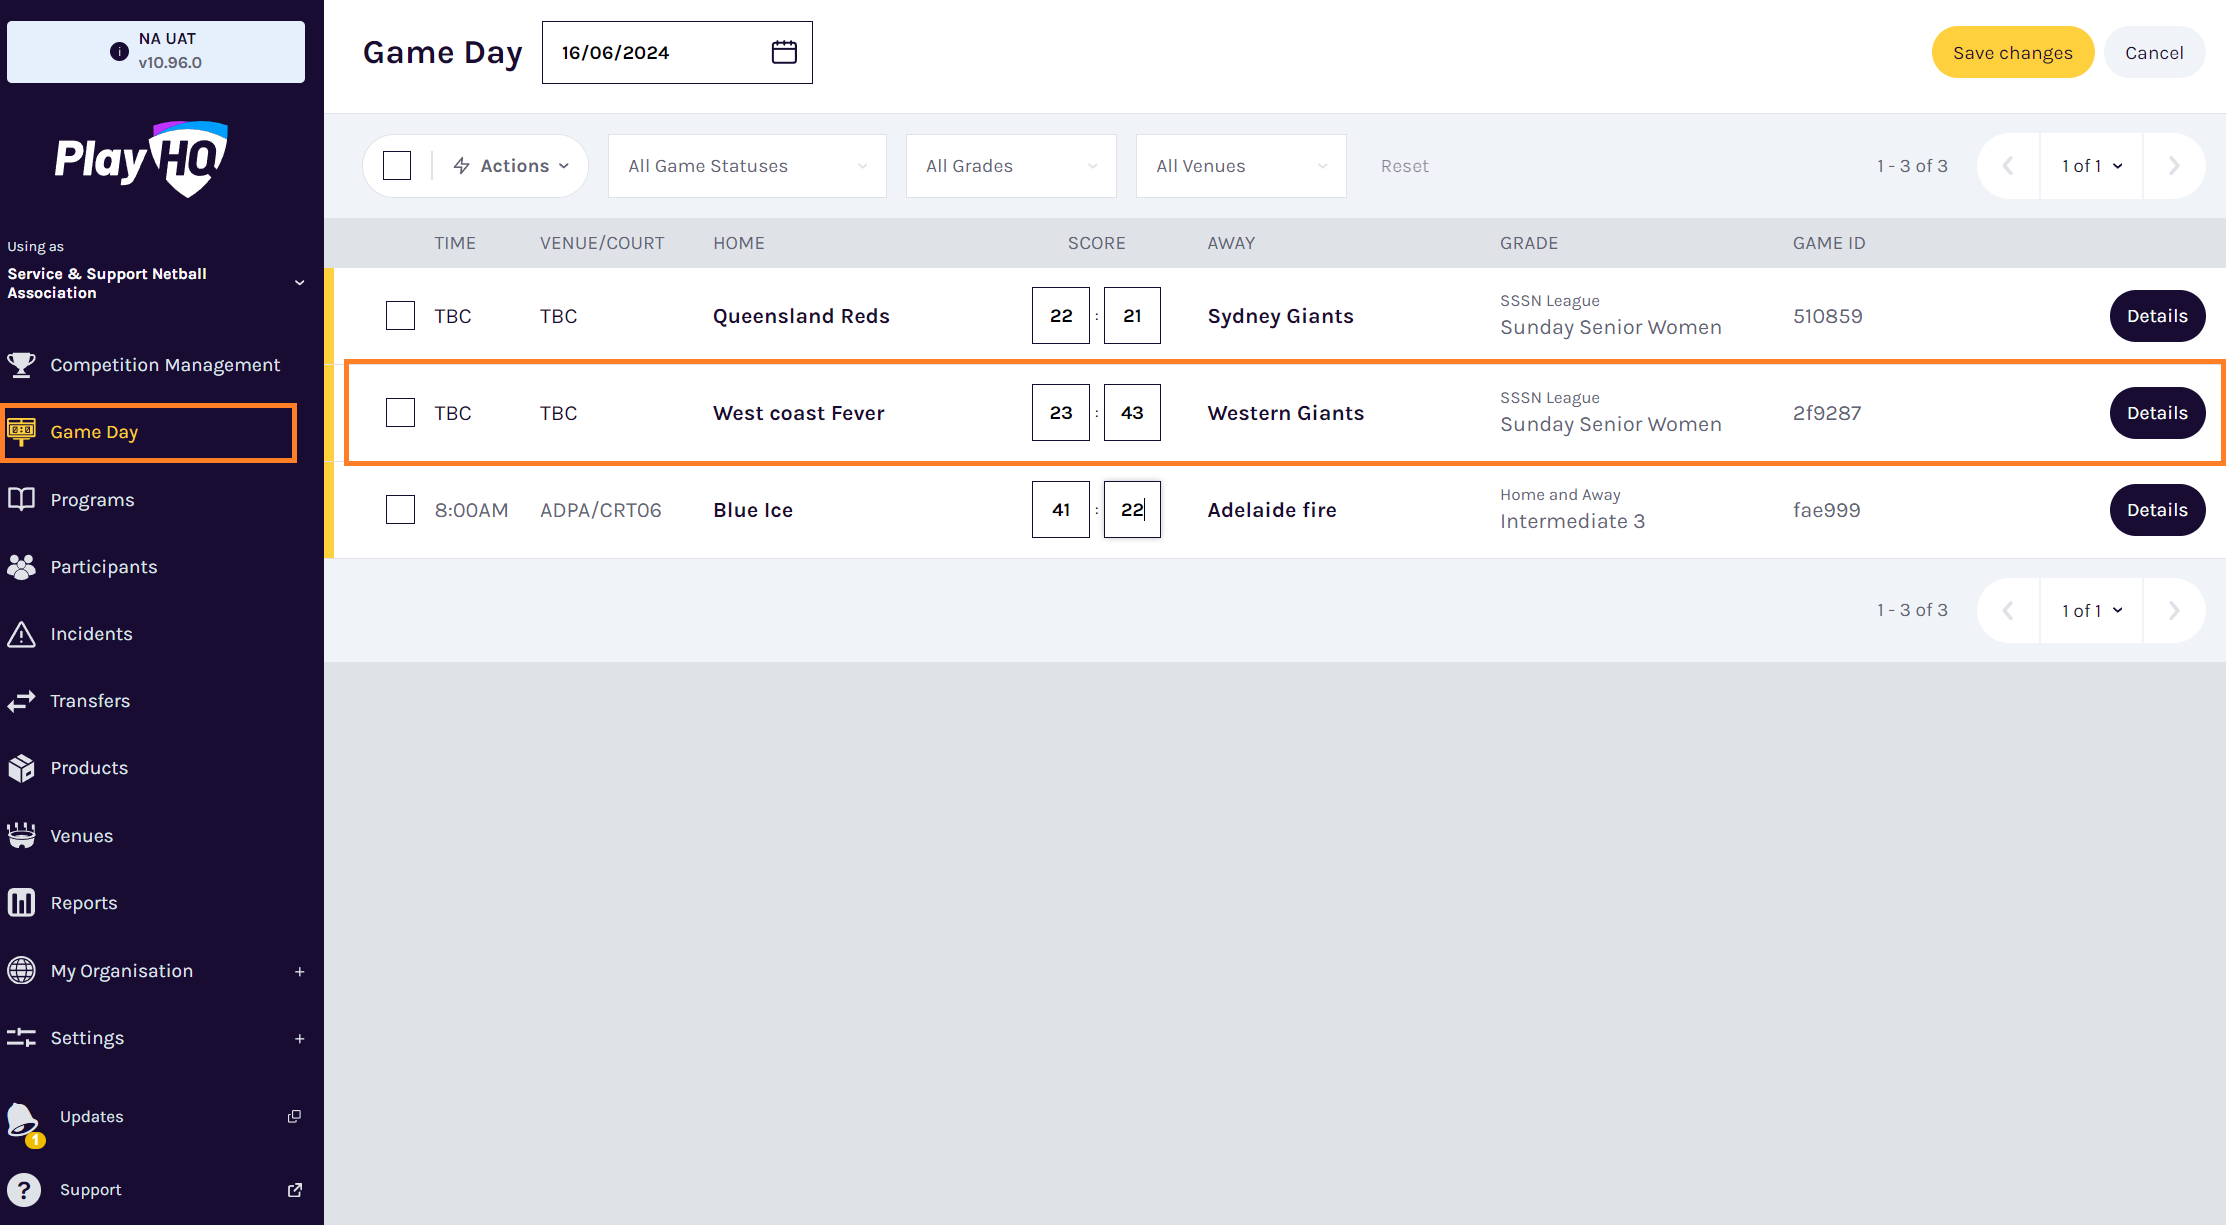
Task: Open Details for the Sydney Giants game
Action: click(2156, 316)
